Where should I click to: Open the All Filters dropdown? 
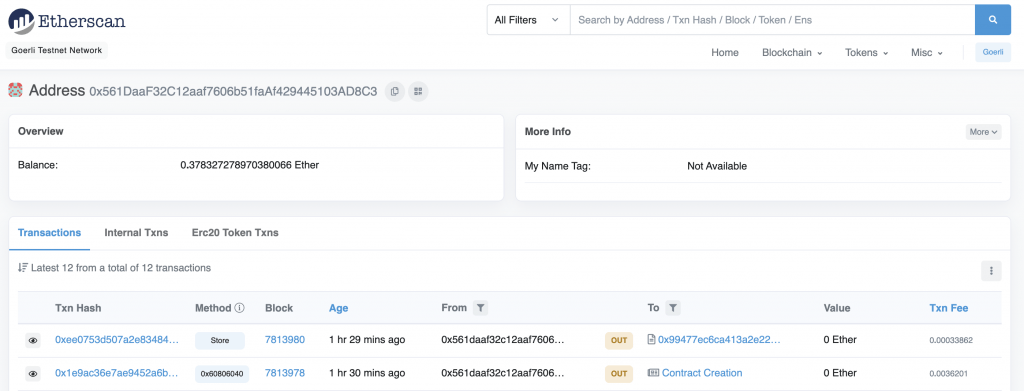click(x=528, y=20)
